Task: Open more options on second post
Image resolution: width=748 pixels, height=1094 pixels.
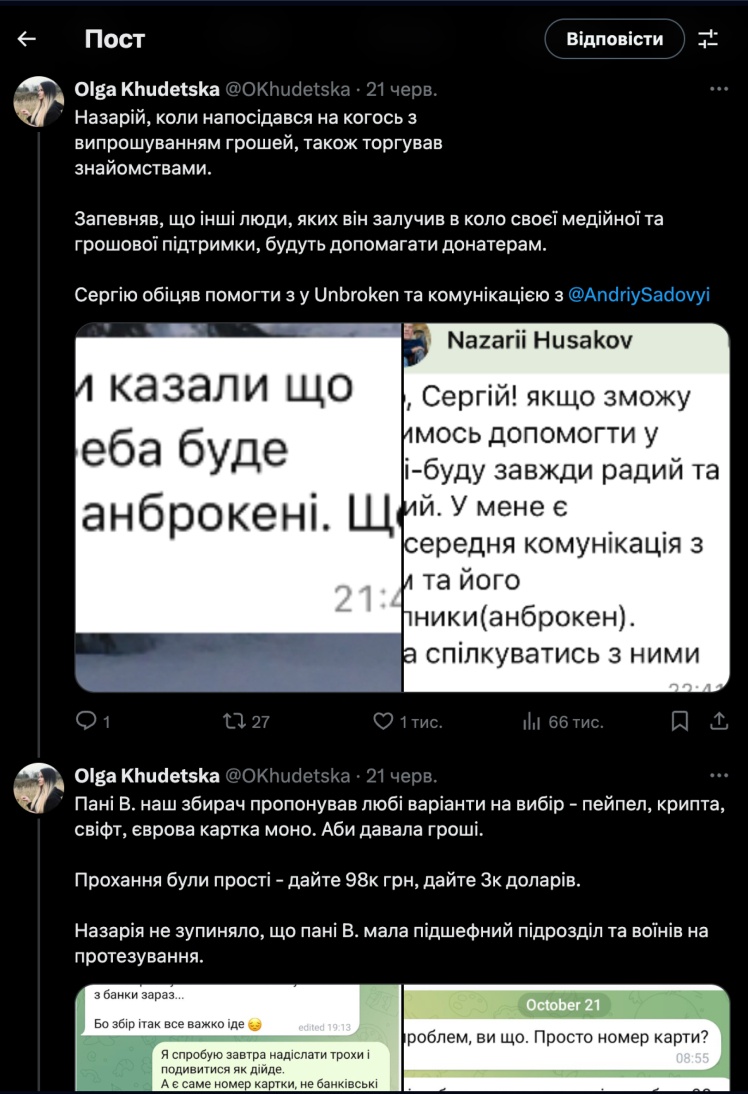Action: coord(718,775)
